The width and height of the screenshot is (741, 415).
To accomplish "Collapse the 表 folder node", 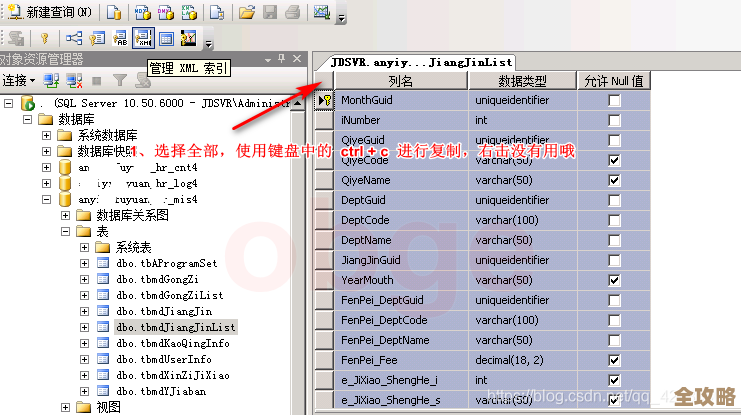I will tap(65, 232).
